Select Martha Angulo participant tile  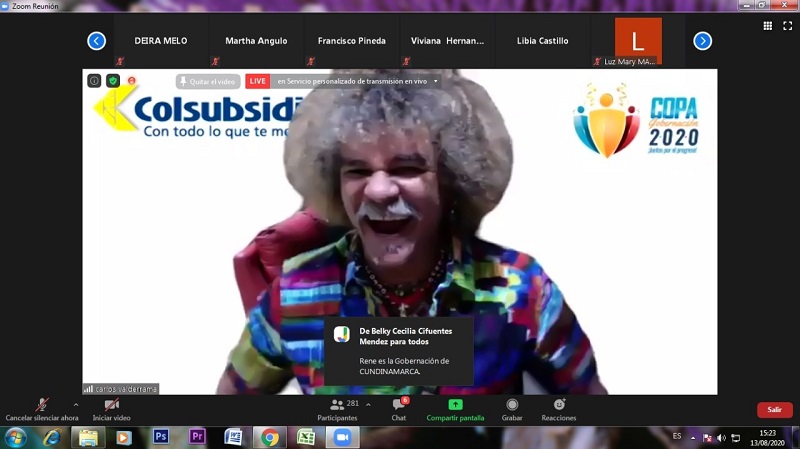coord(256,41)
